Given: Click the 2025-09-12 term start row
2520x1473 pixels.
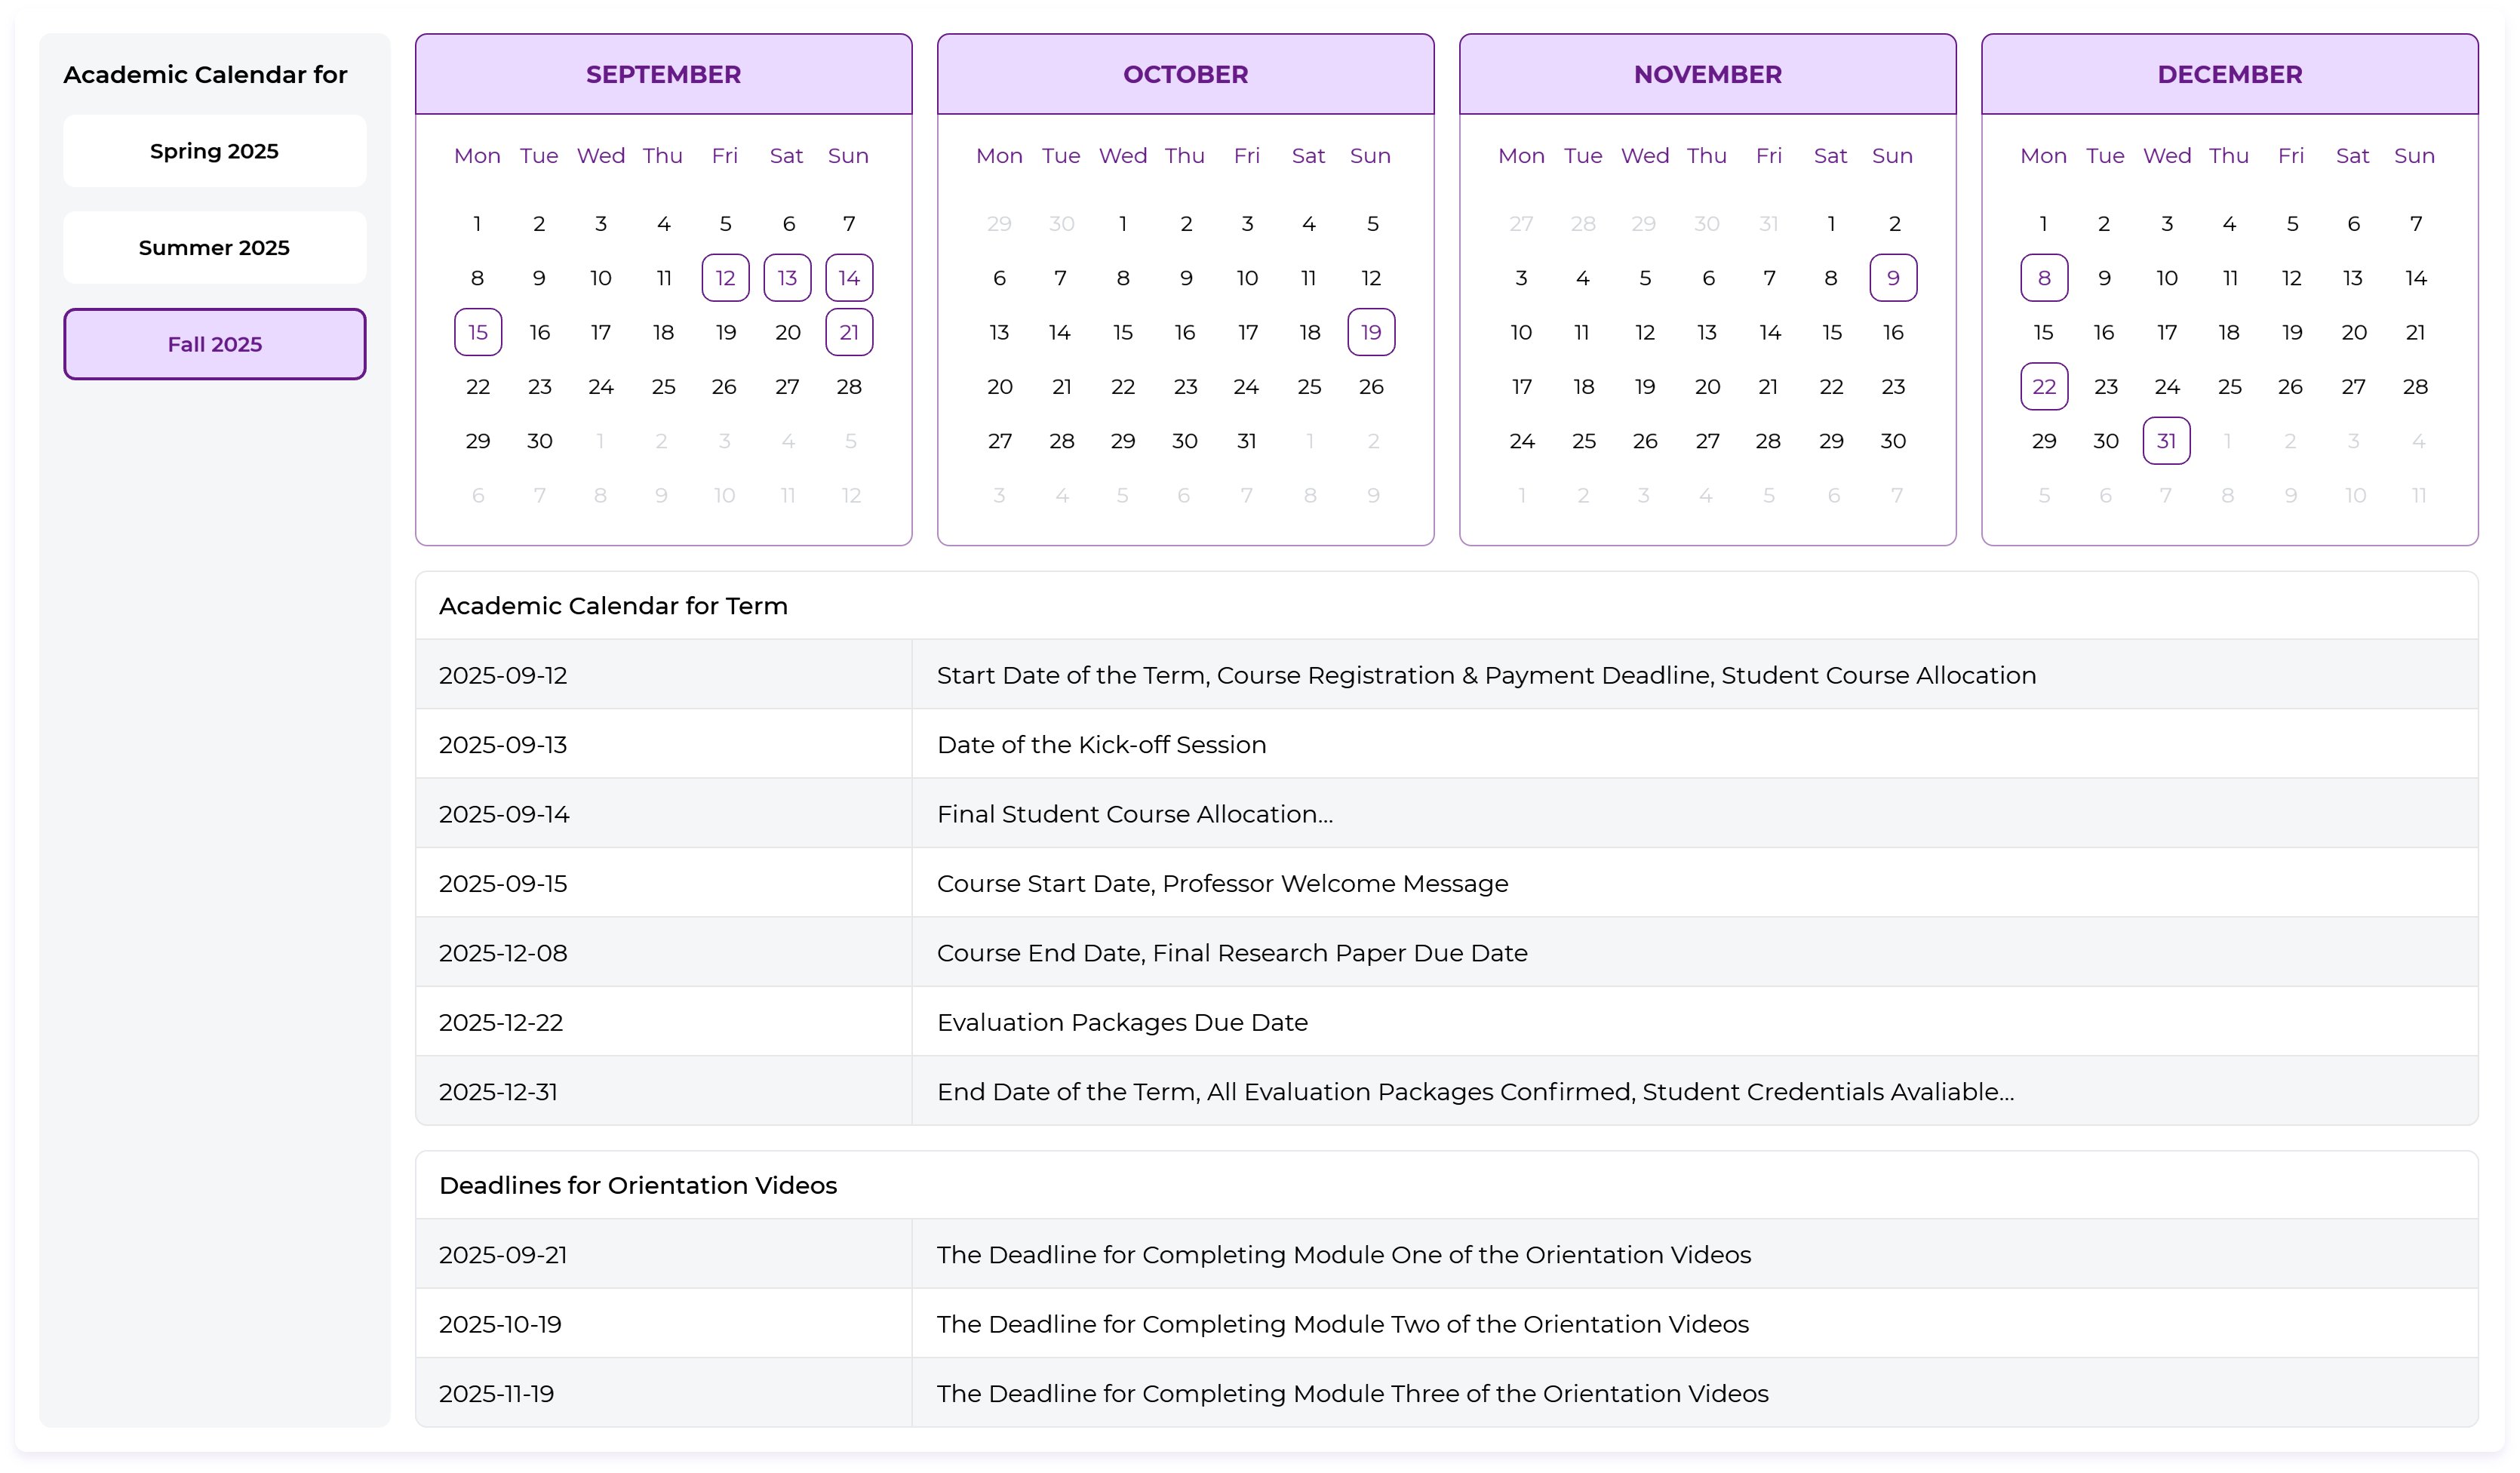Looking at the screenshot, I should [1446, 675].
